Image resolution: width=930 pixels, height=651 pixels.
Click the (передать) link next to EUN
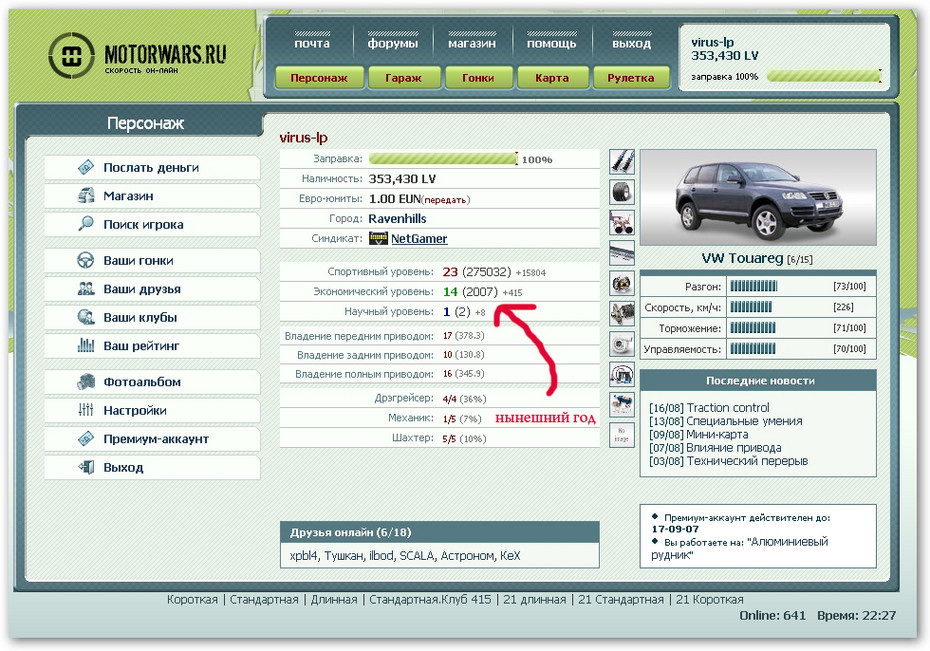coord(445,200)
